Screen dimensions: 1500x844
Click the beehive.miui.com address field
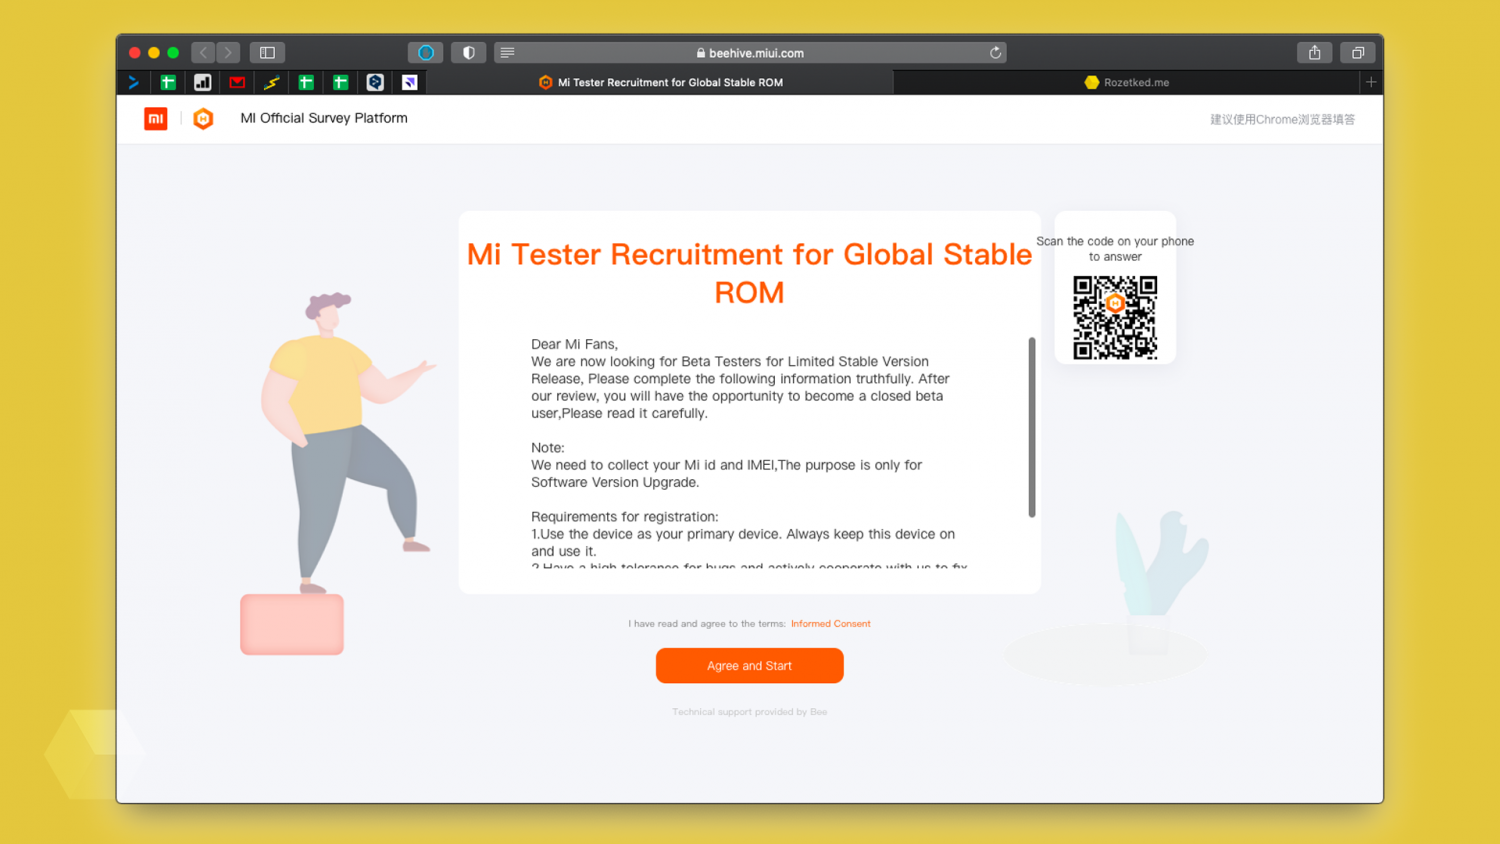point(751,52)
